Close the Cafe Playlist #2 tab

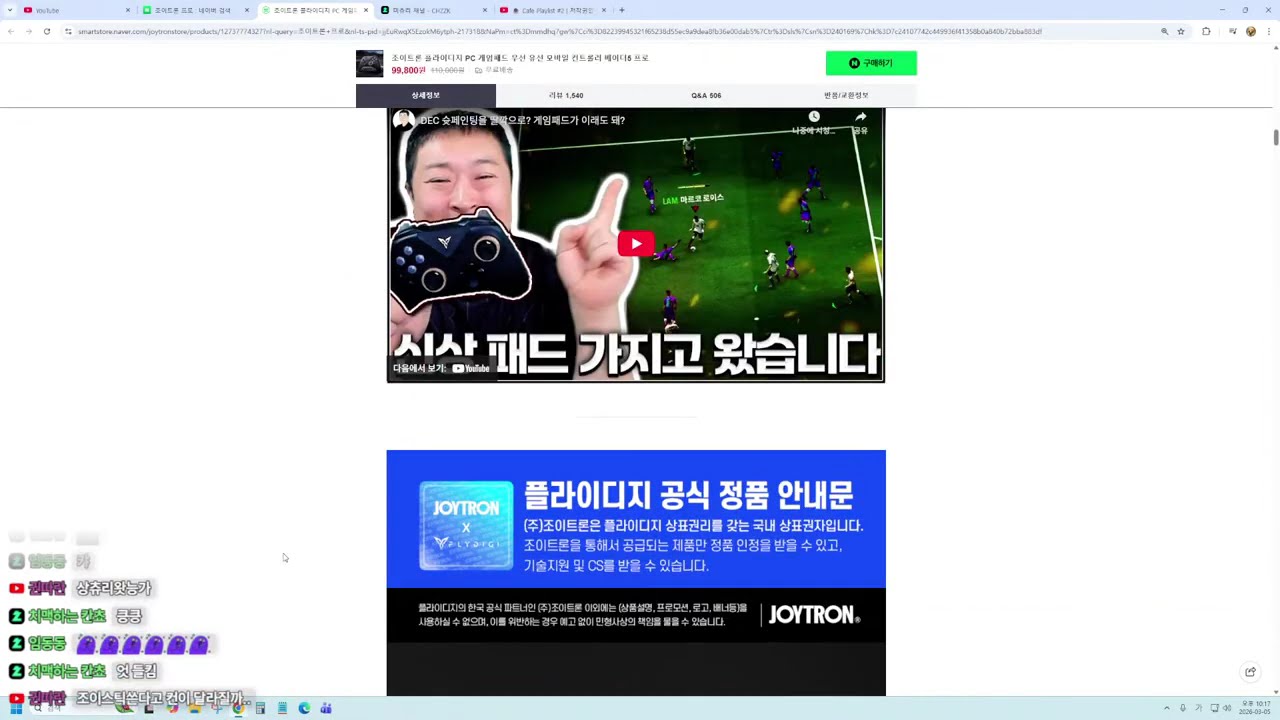click(604, 10)
